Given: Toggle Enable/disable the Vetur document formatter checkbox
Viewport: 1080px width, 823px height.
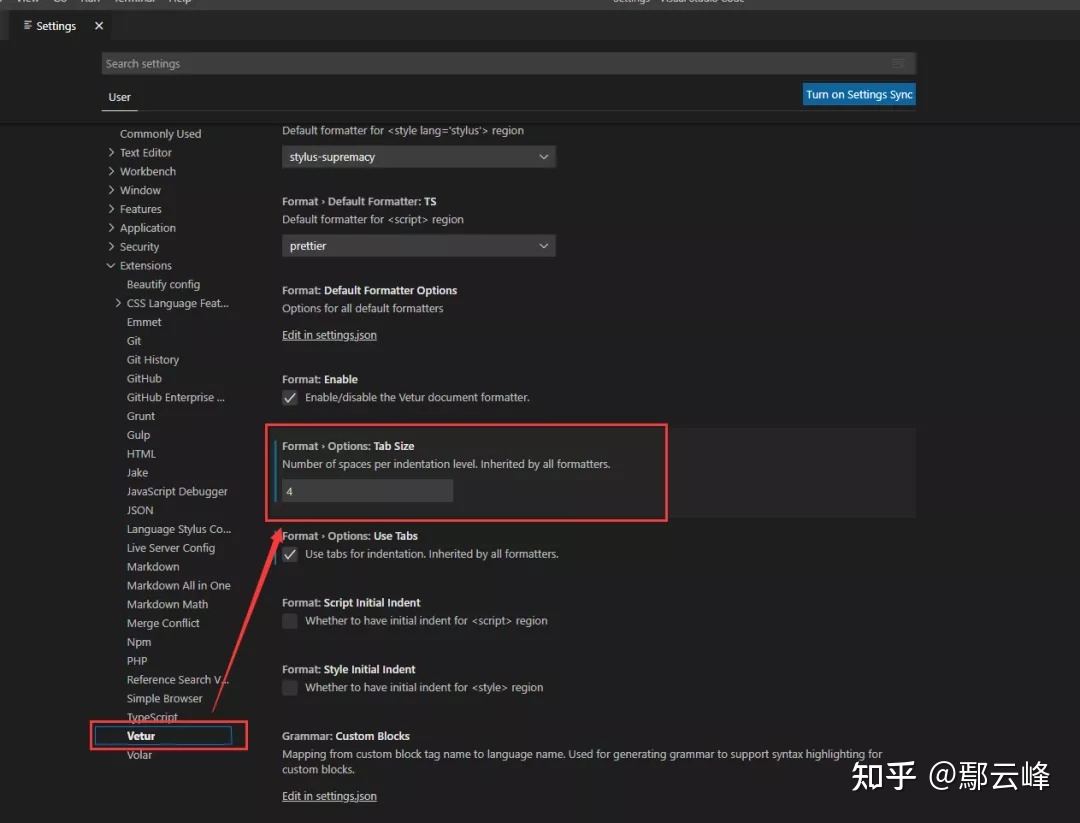Looking at the screenshot, I should click(x=290, y=397).
